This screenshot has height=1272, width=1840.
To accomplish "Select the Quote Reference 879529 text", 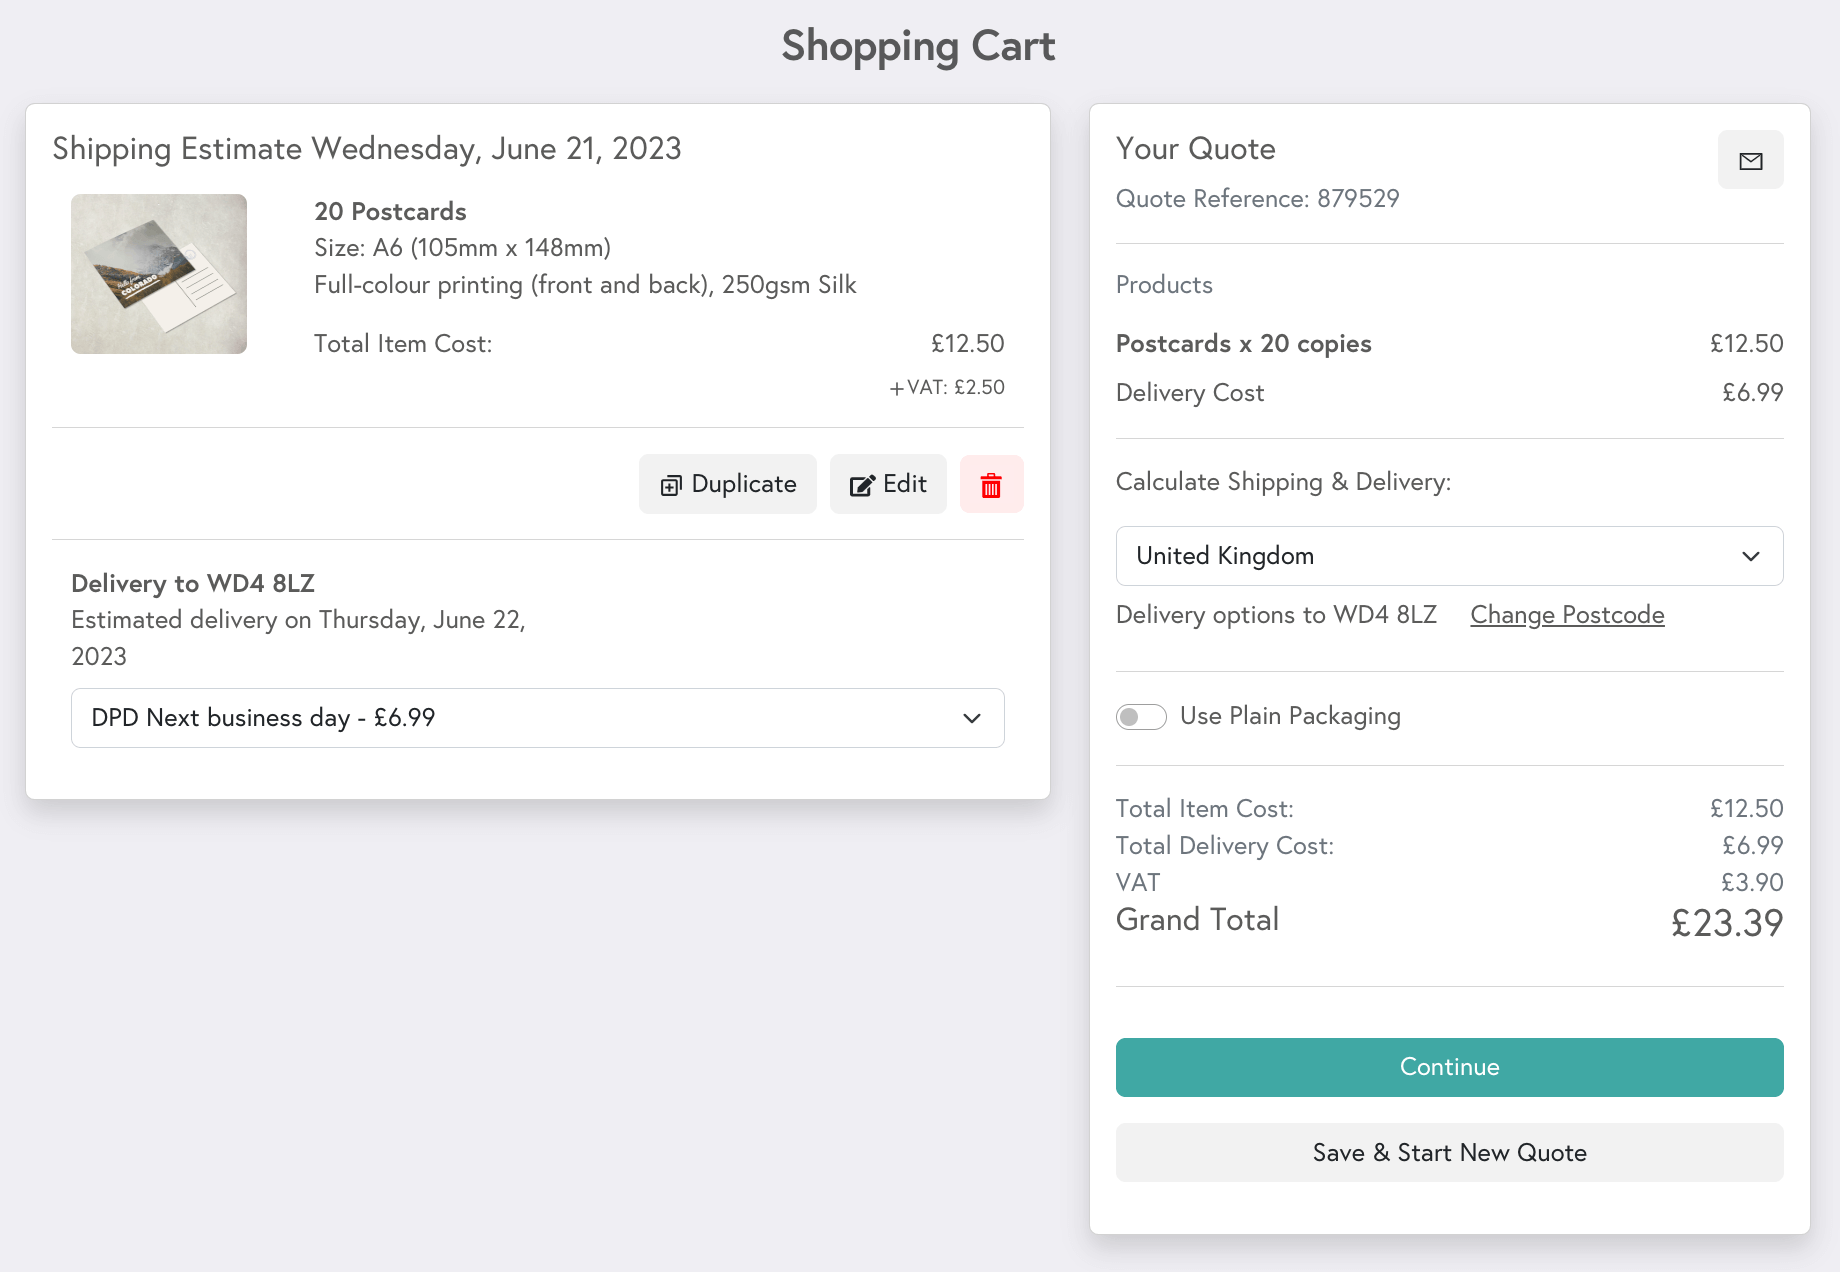I will click(x=1257, y=199).
